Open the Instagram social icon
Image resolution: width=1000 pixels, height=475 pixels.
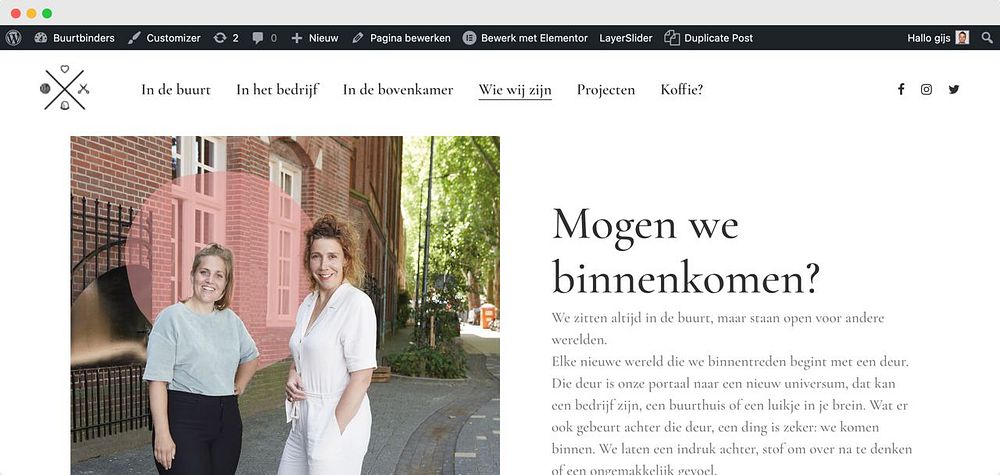click(926, 89)
